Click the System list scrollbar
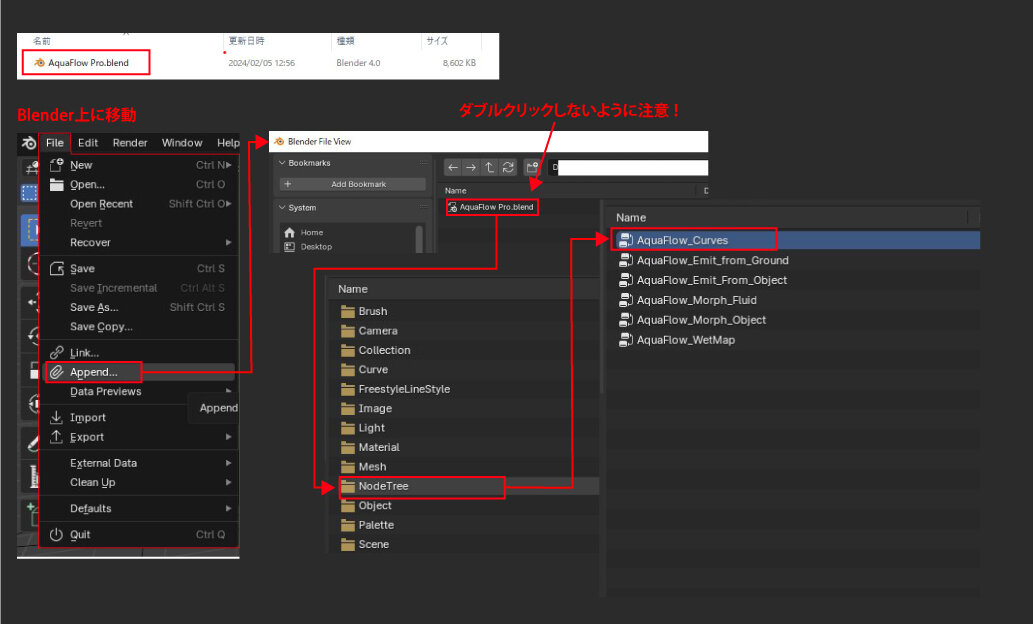1033x624 pixels. click(x=419, y=239)
